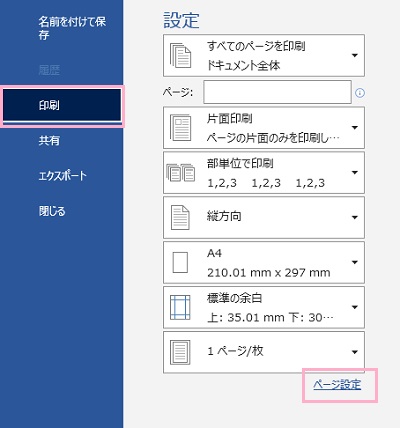Click the A4 paper size icon

[180, 262]
